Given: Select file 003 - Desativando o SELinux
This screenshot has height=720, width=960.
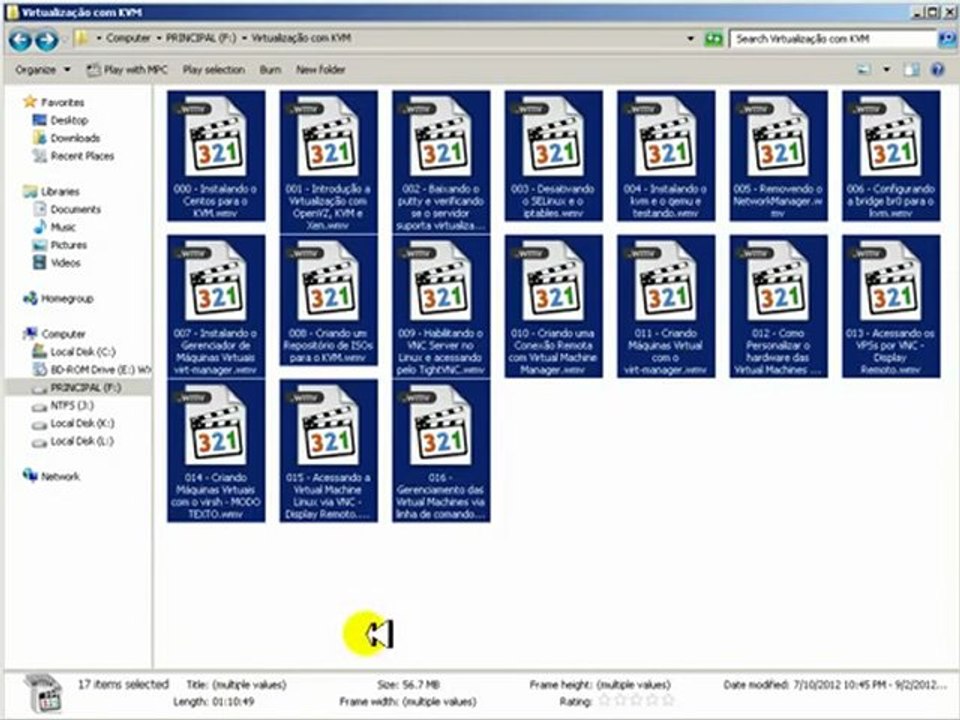Looking at the screenshot, I should point(553,156).
